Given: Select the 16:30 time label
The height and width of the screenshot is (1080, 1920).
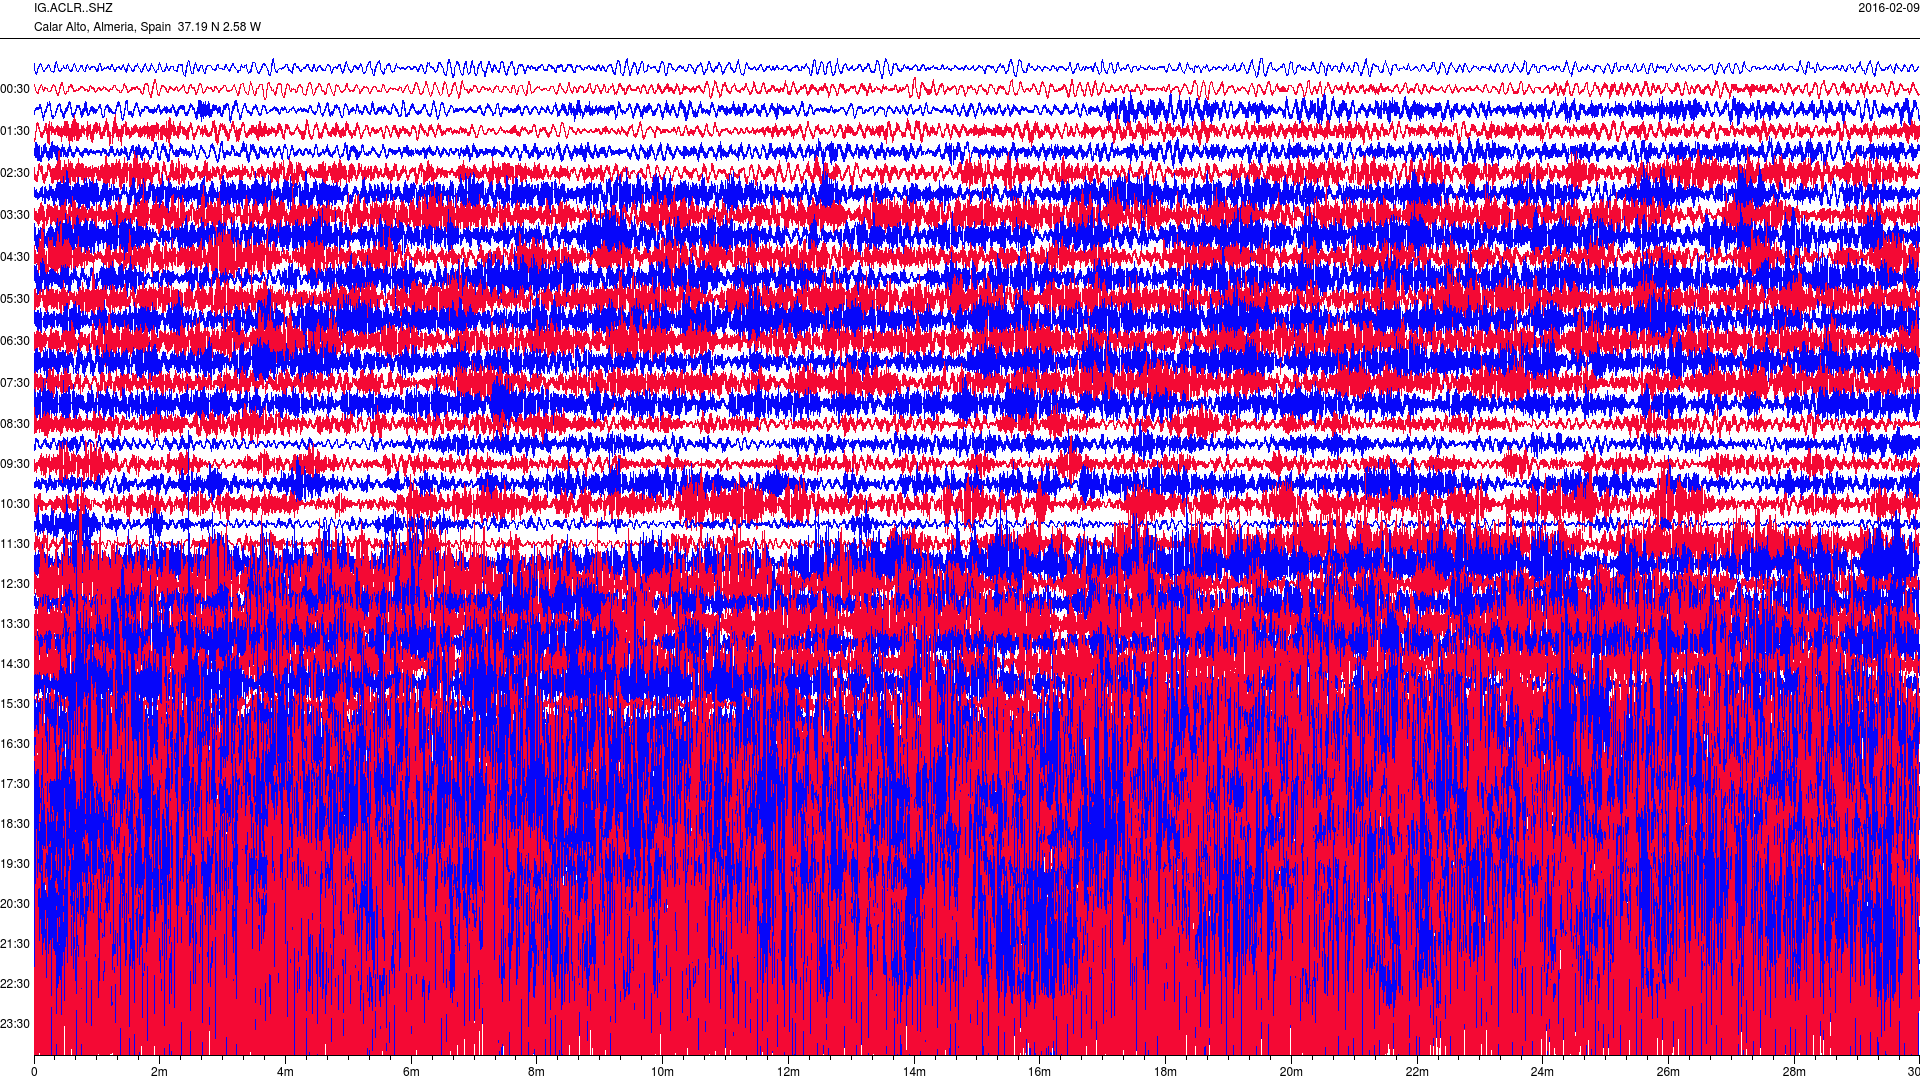Looking at the screenshot, I should pyautogui.click(x=15, y=744).
